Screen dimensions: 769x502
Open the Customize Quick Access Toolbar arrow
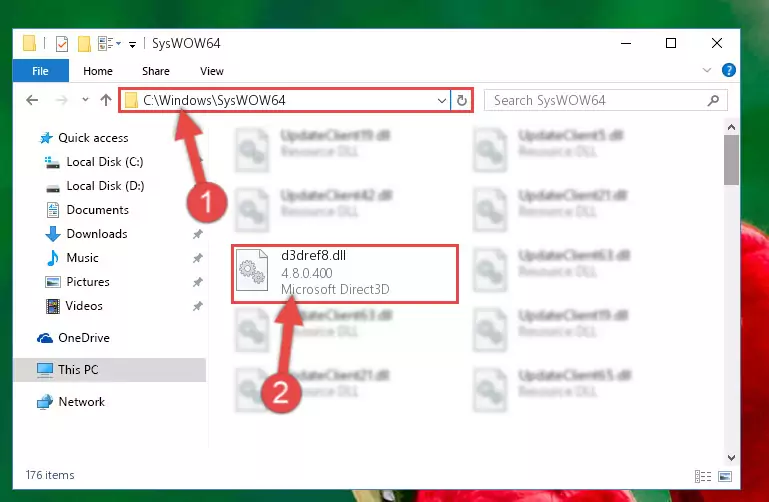coord(132,45)
